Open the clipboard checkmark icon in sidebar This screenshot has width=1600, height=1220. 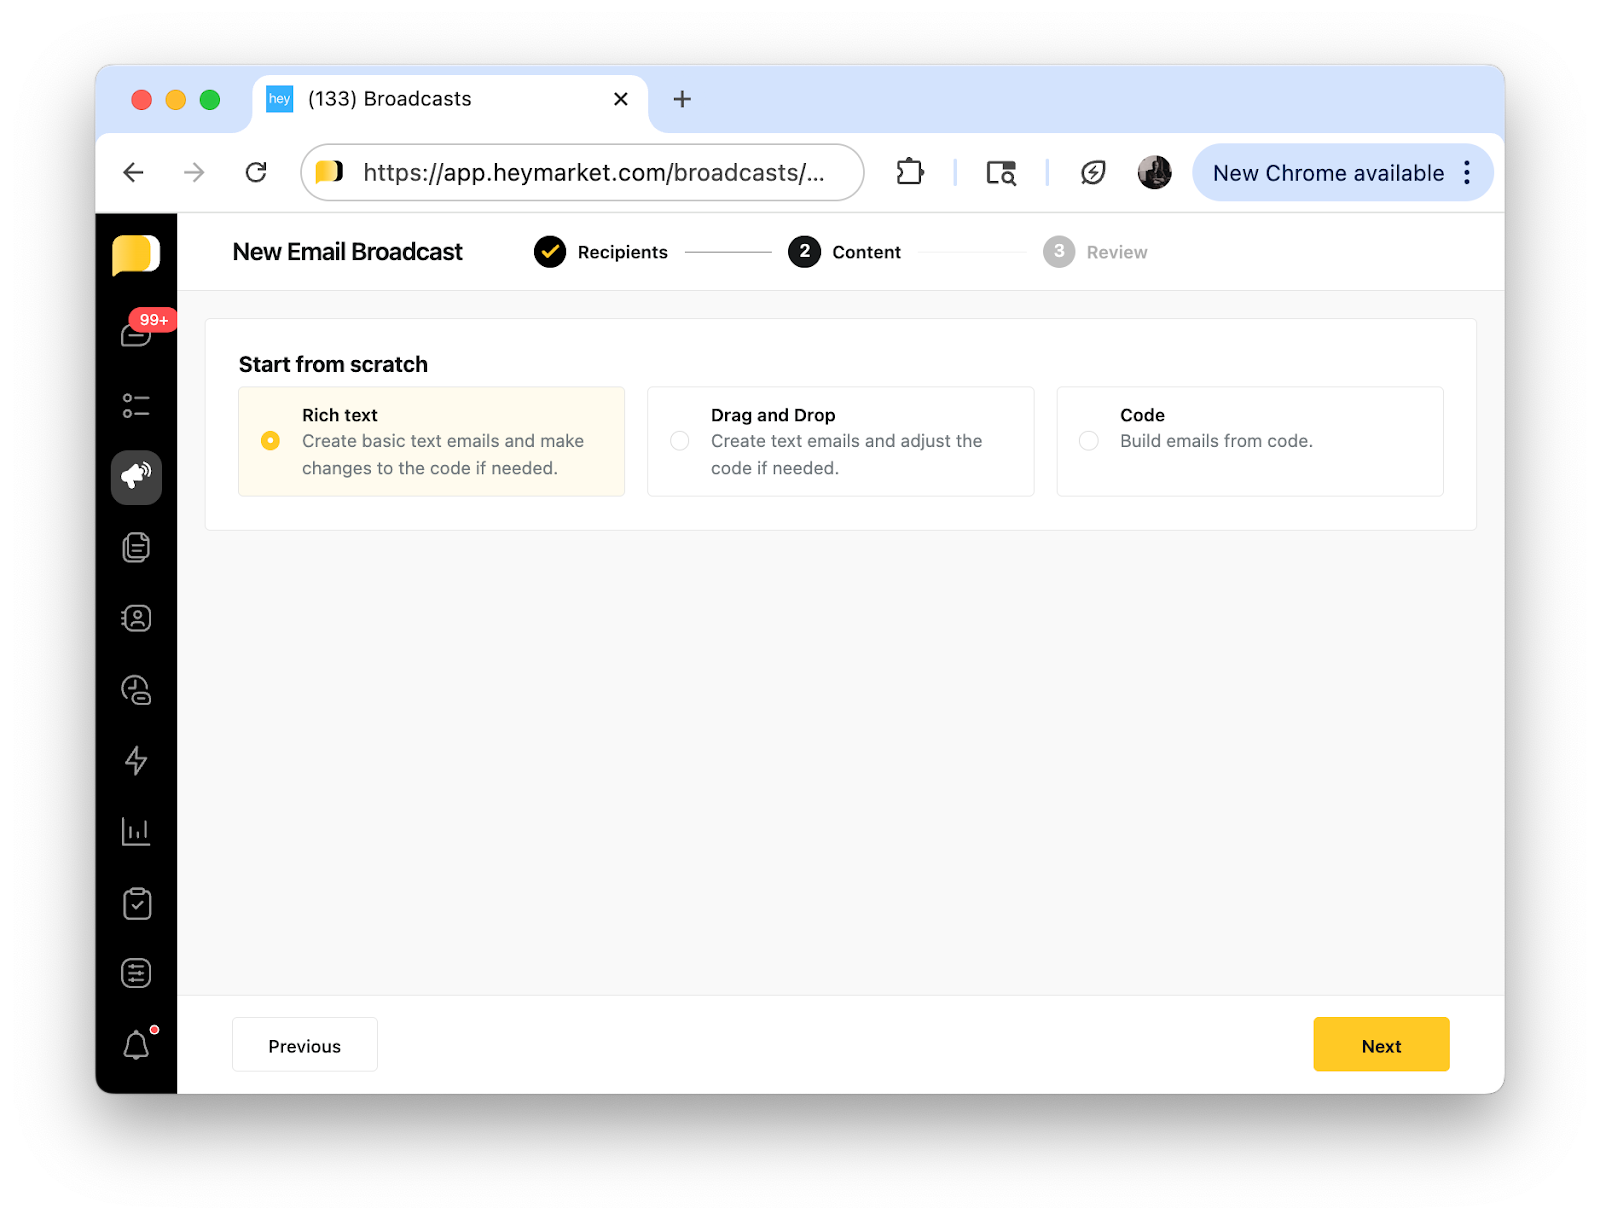coord(137,904)
